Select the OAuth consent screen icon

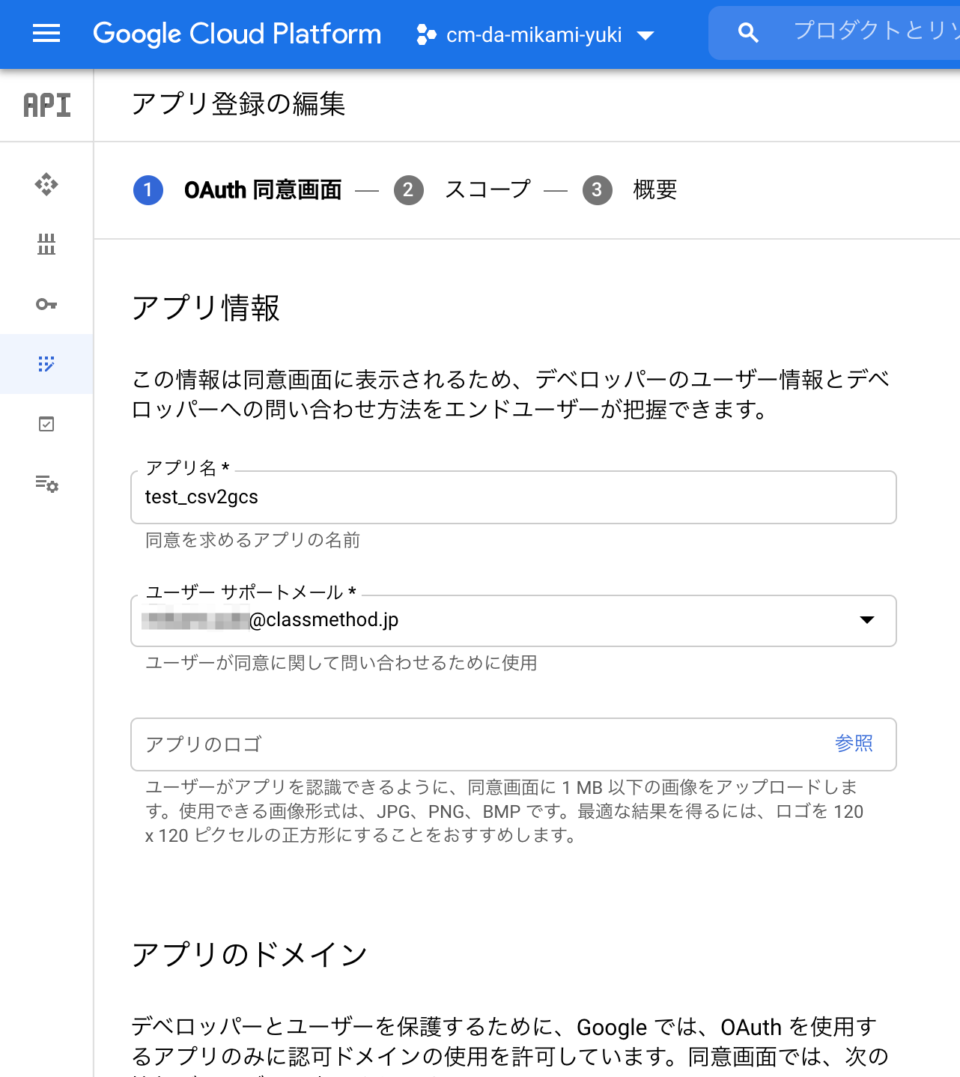click(x=46, y=364)
